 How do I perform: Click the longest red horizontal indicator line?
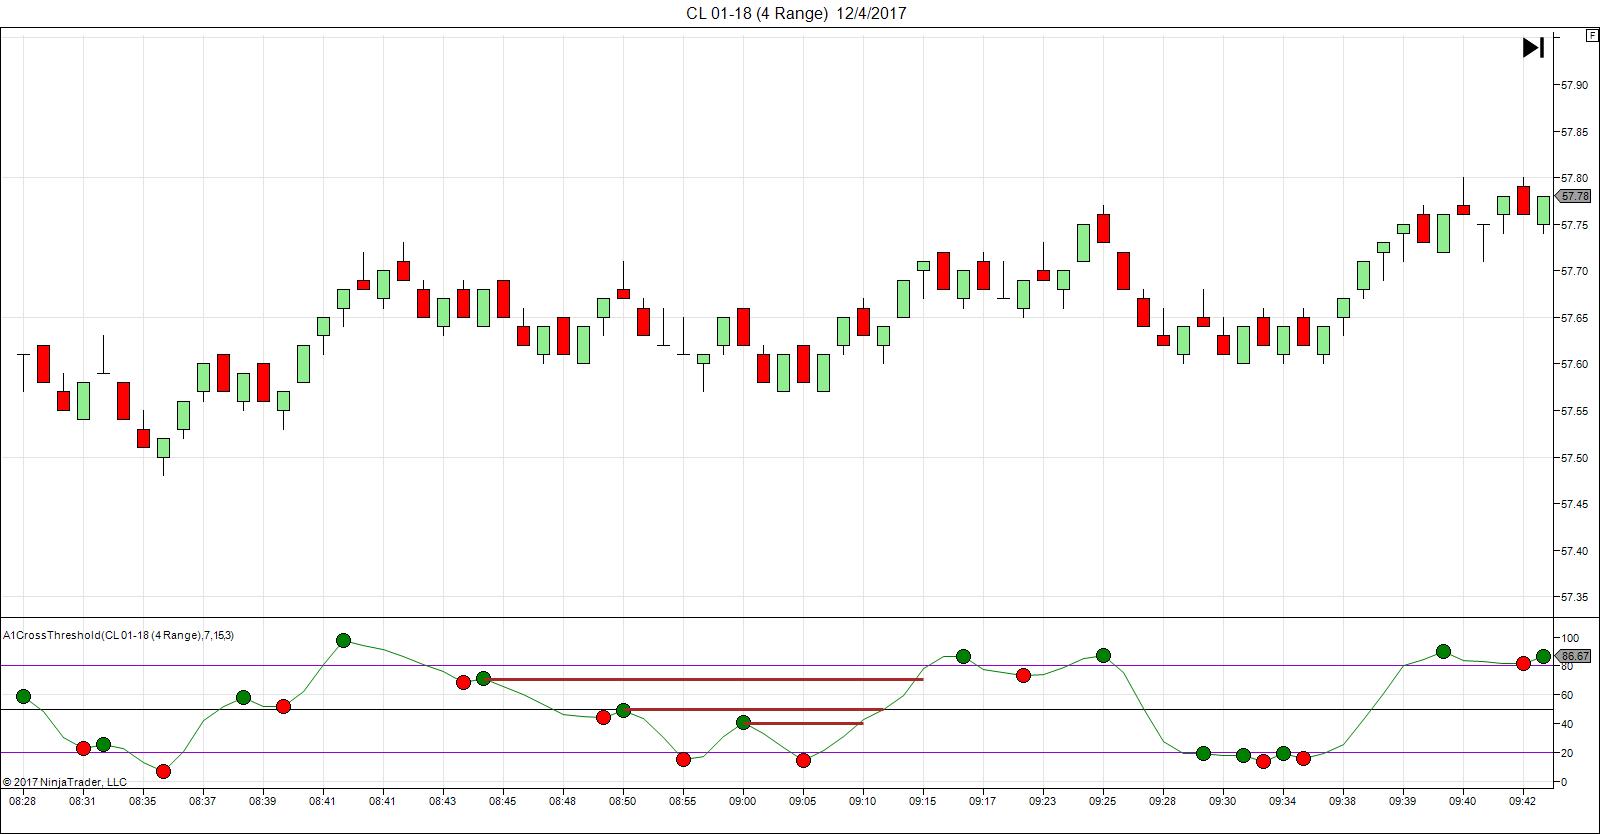[x=706, y=680]
